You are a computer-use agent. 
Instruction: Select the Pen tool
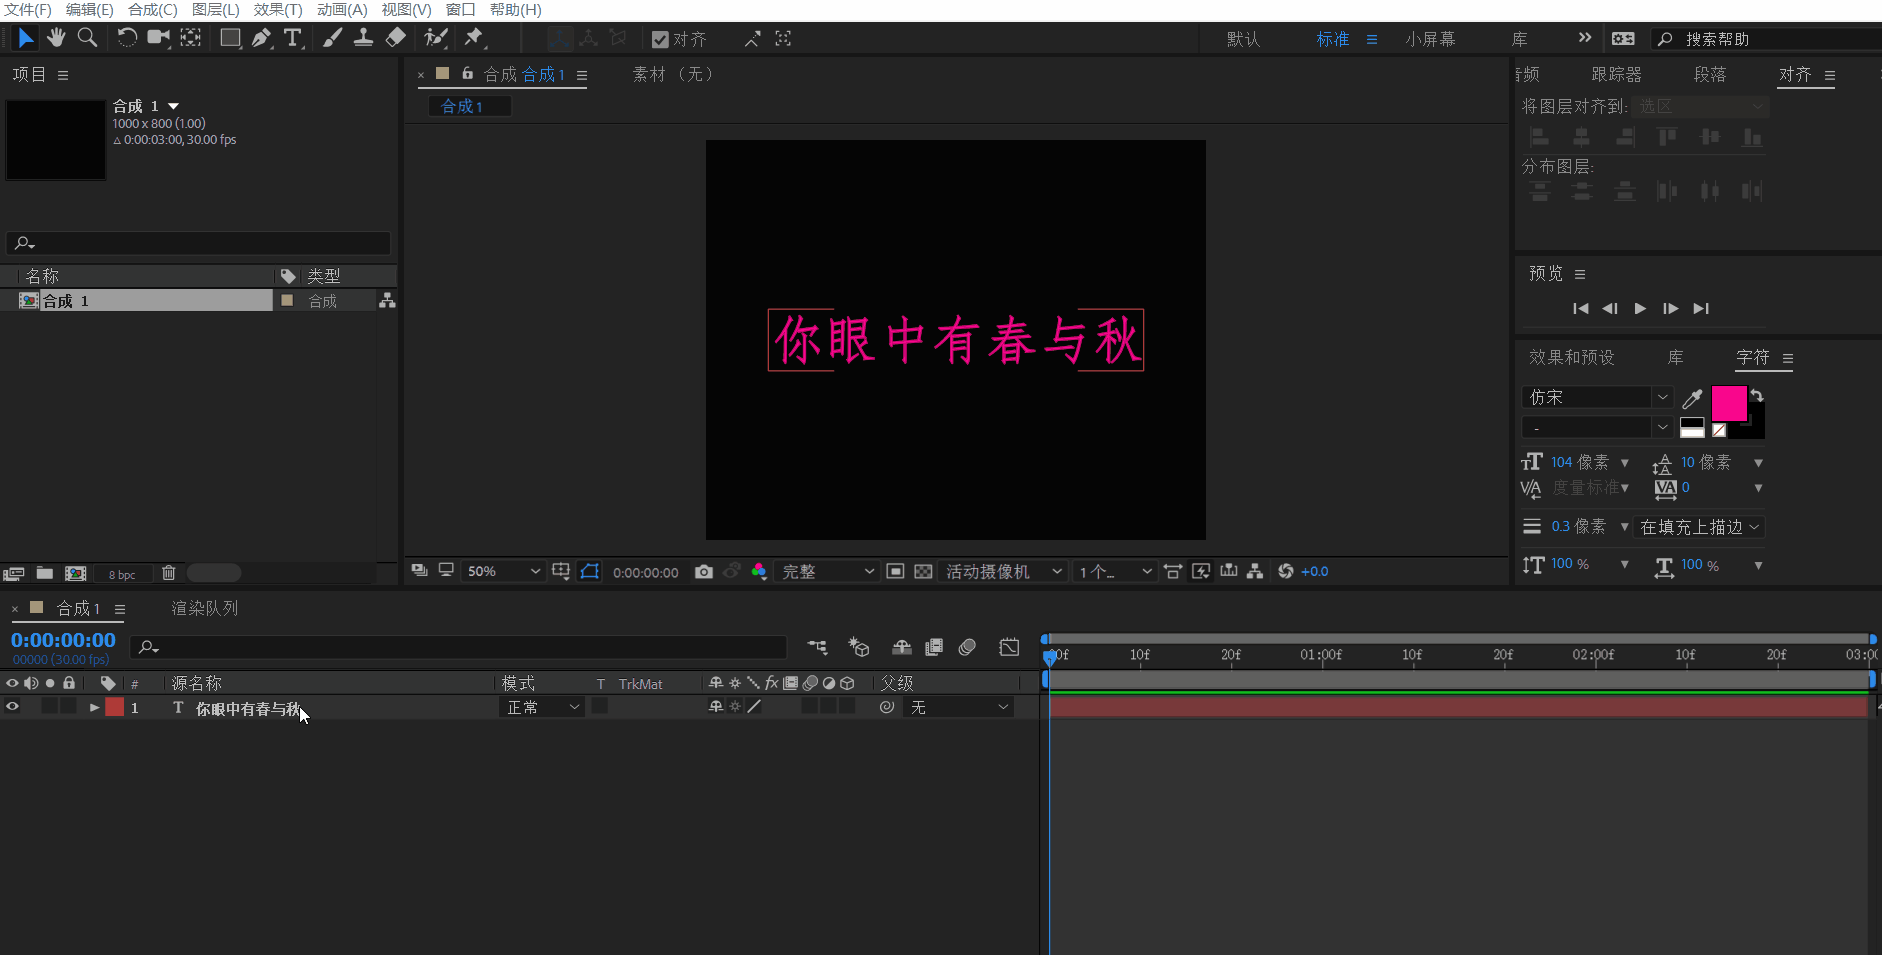(262, 38)
